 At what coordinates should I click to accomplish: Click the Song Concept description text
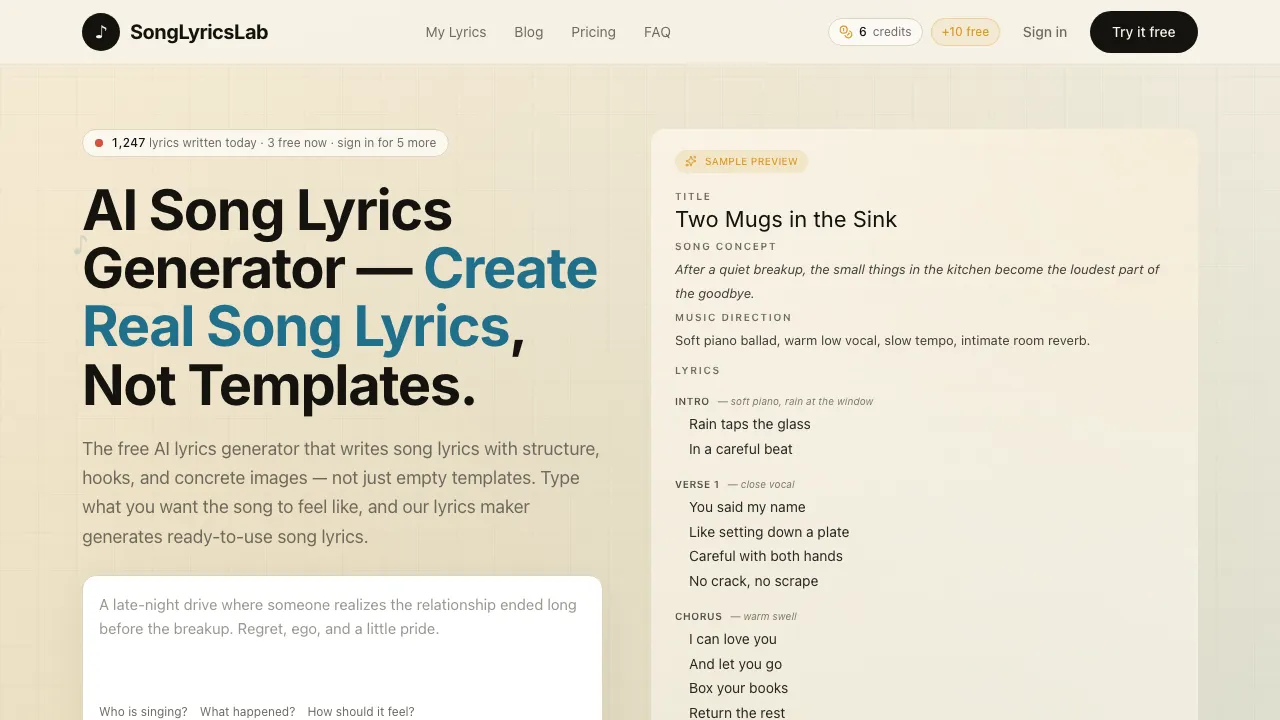[917, 281]
